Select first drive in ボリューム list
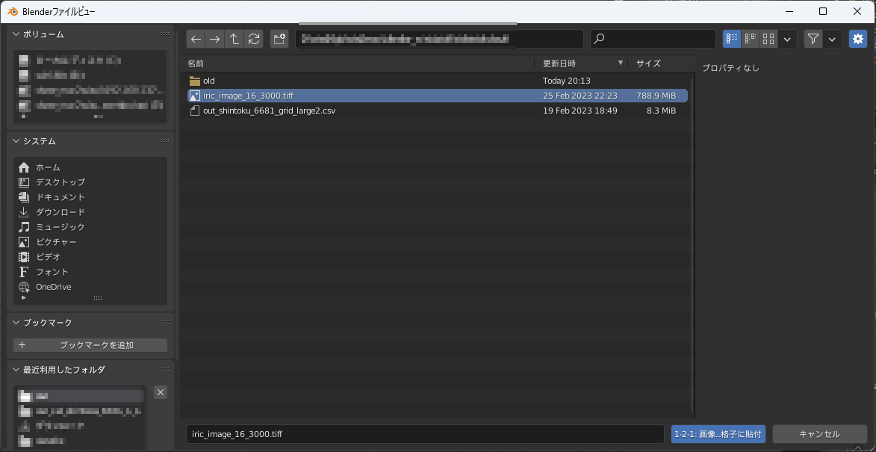Viewport: 876px width, 452px height. [x=90, y=60]
